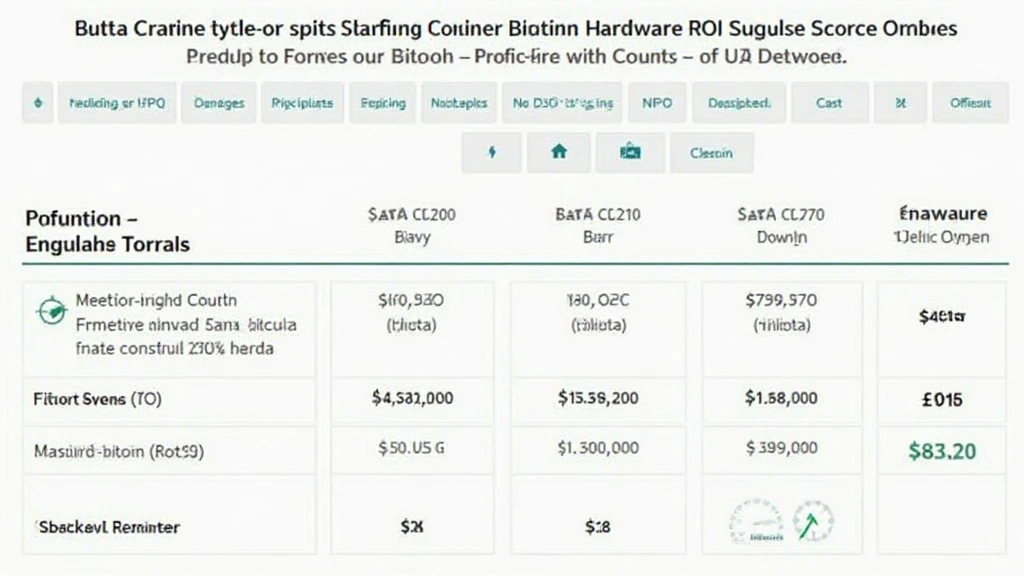Click the home icon button

(559, 153)
